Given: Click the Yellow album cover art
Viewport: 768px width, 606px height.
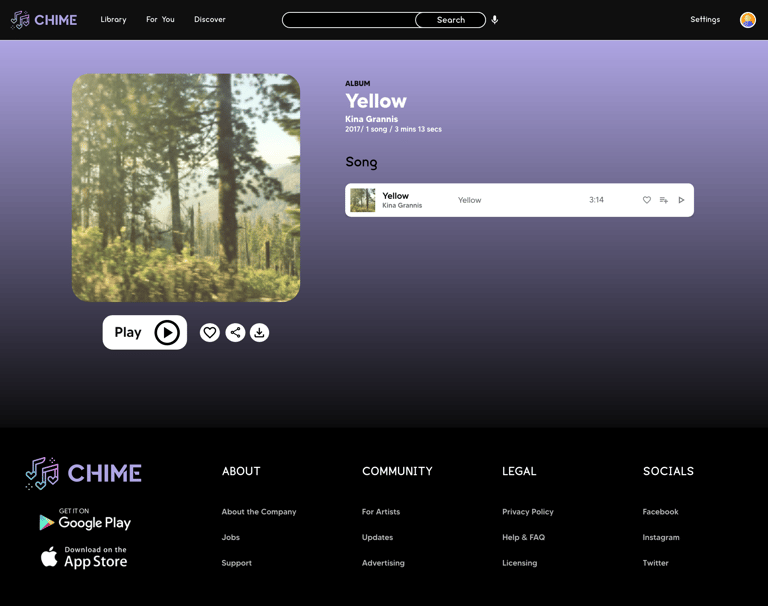Looking at the screenshot, I should click(186, 188).
